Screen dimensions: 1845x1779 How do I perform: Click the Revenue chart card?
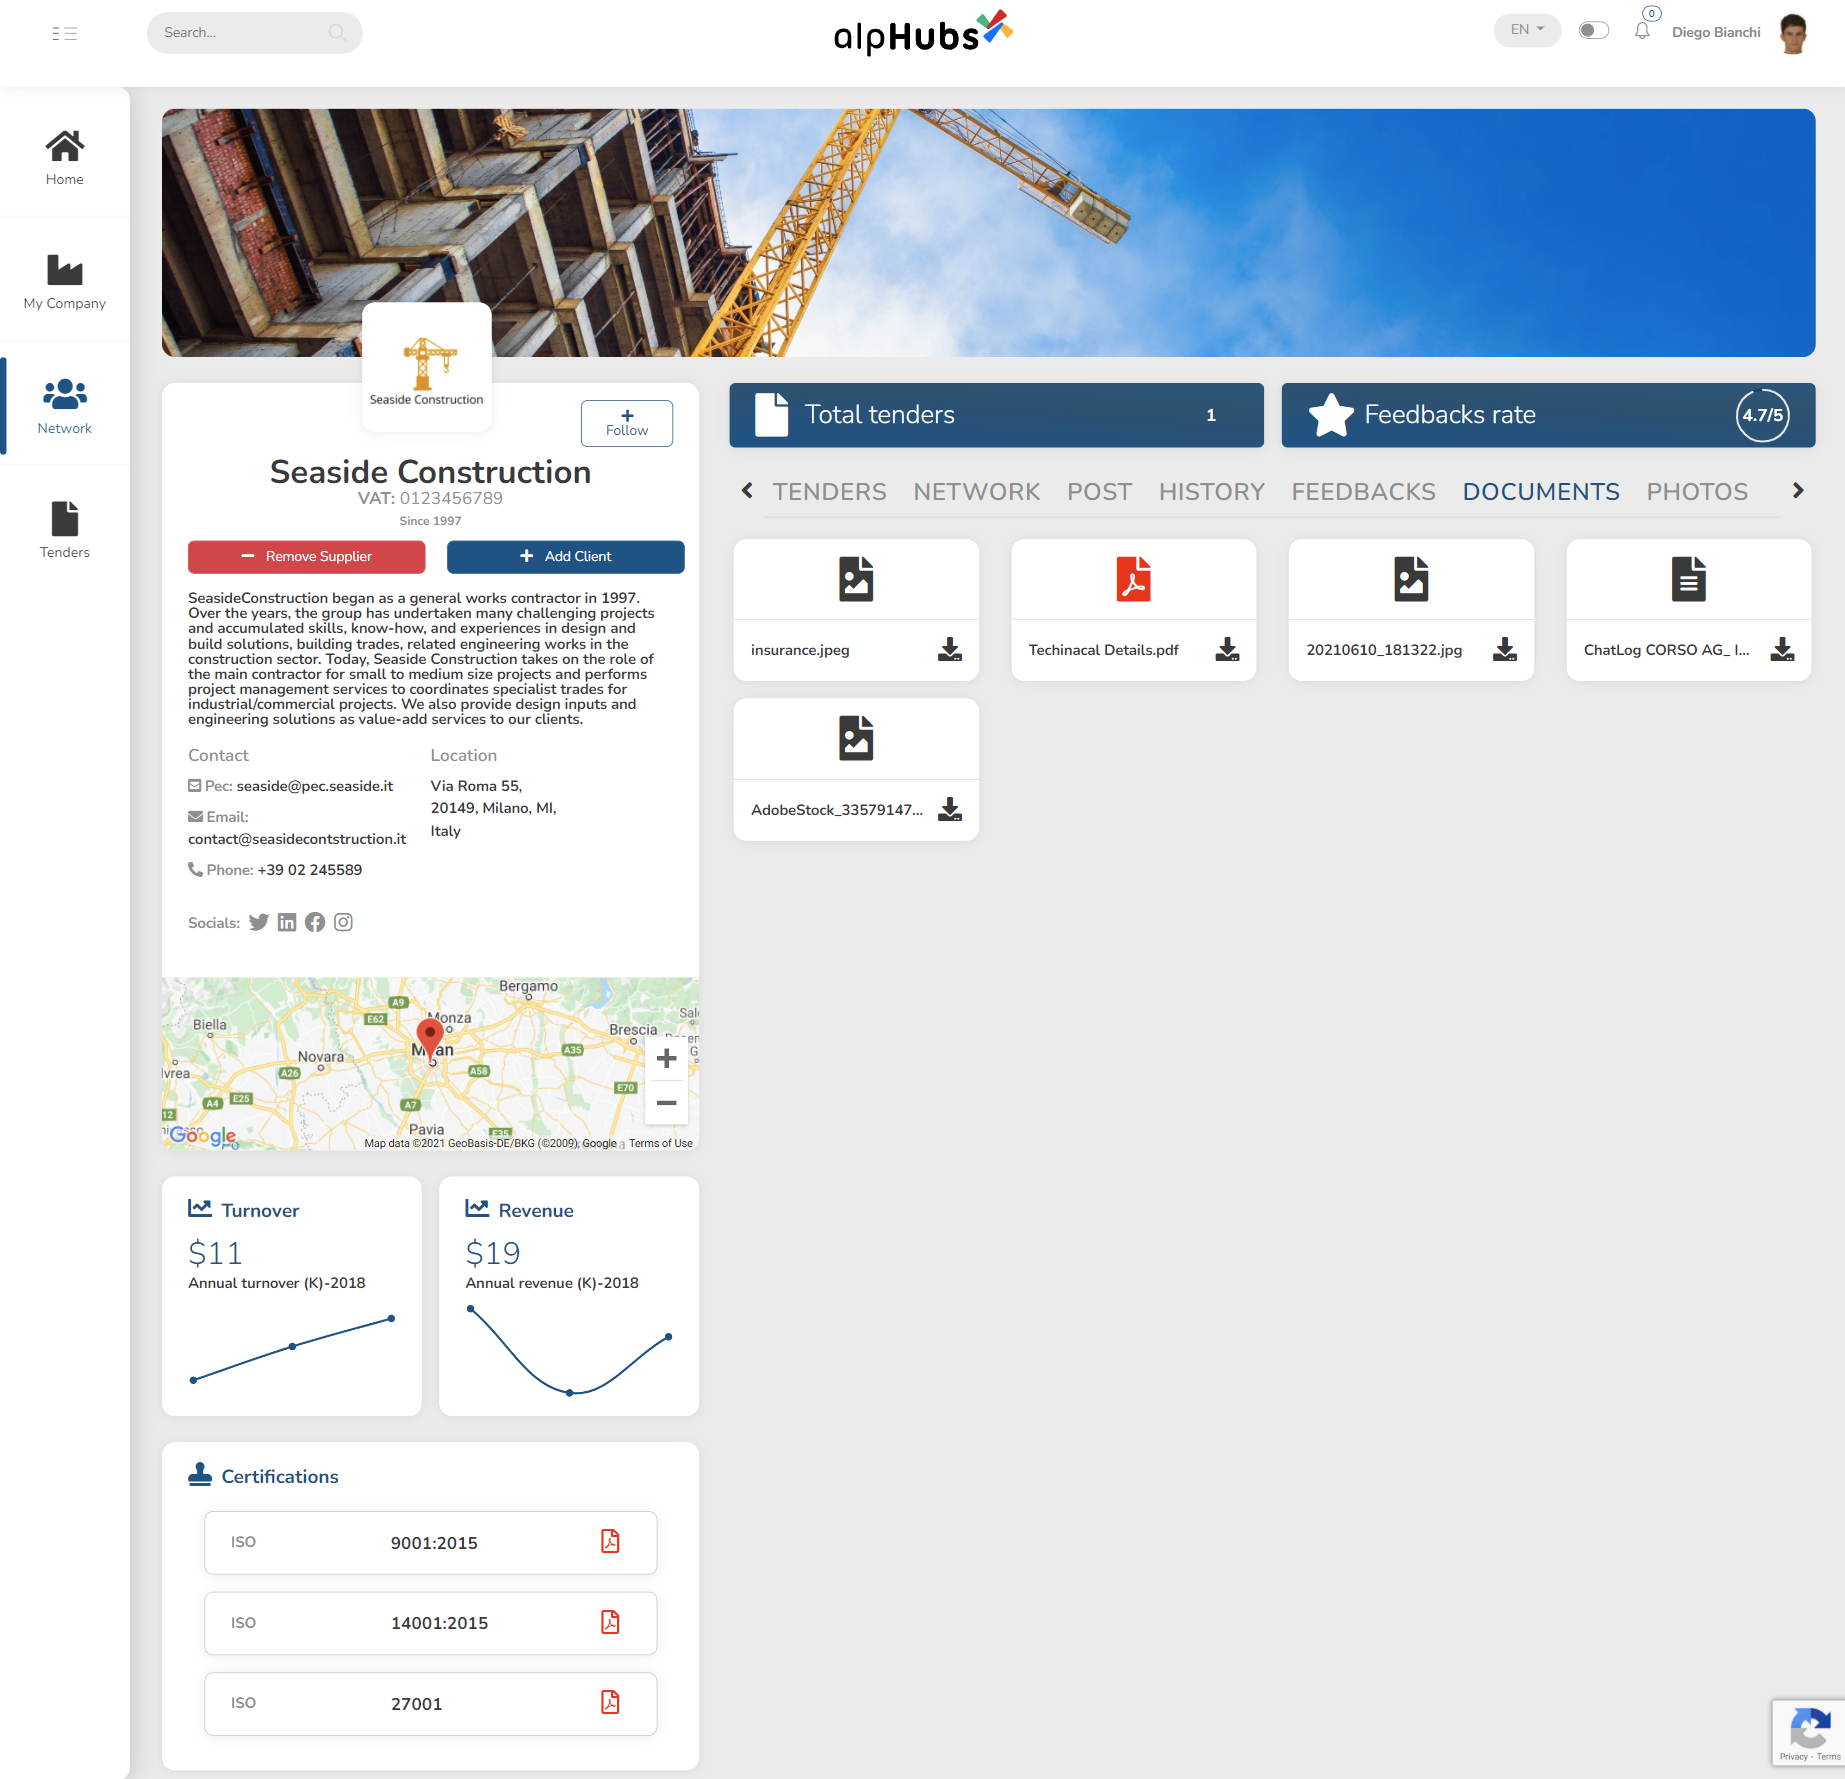(x=569, y=1295)
